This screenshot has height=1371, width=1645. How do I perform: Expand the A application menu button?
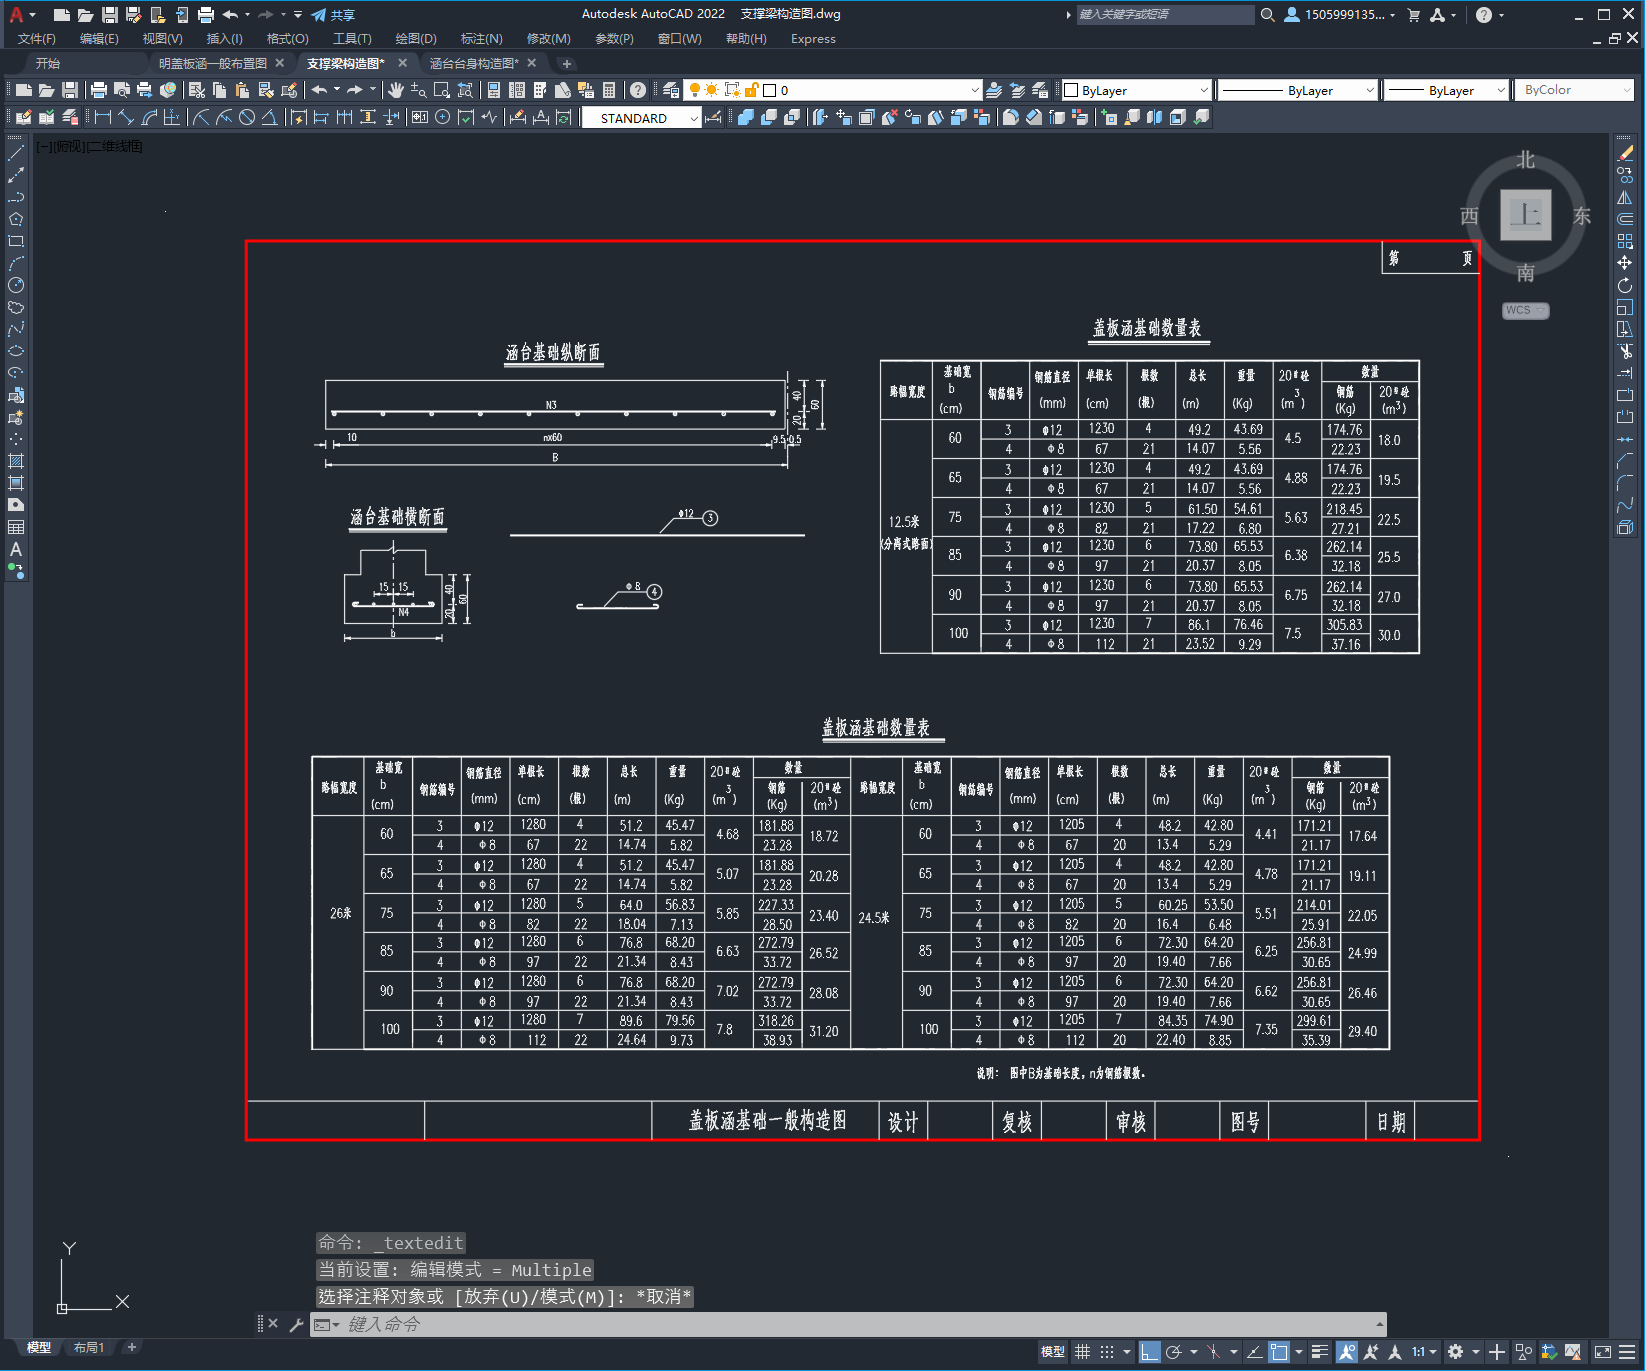(21, 14)
